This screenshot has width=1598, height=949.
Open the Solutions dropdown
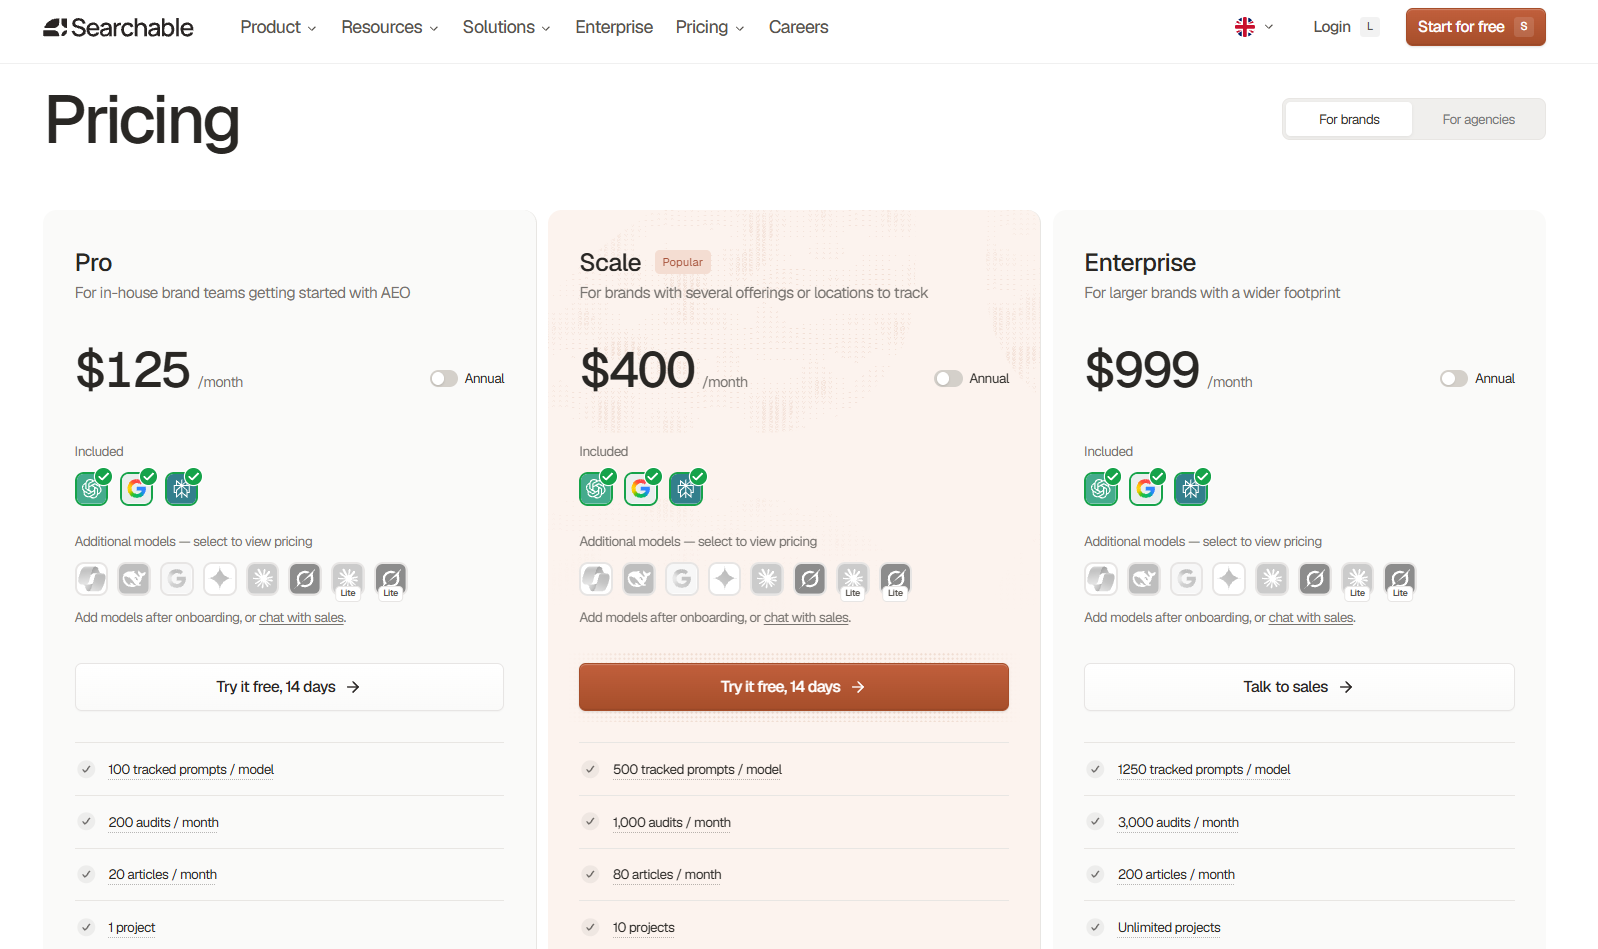[x=506, y=27]
